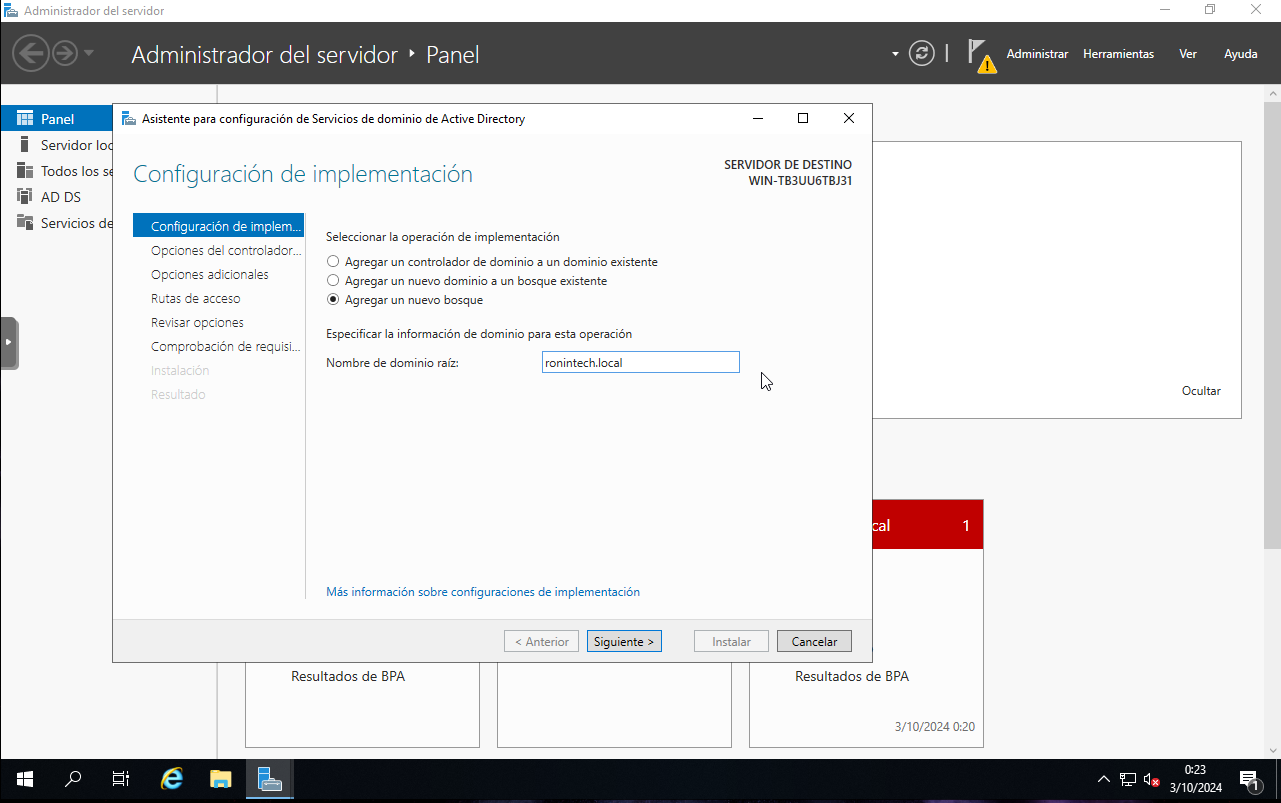Click 'Resultados de BPA' in right red tile
The height and width of the screenshot is (803, 1281).
pyautogui.click(x=852, y=676)
